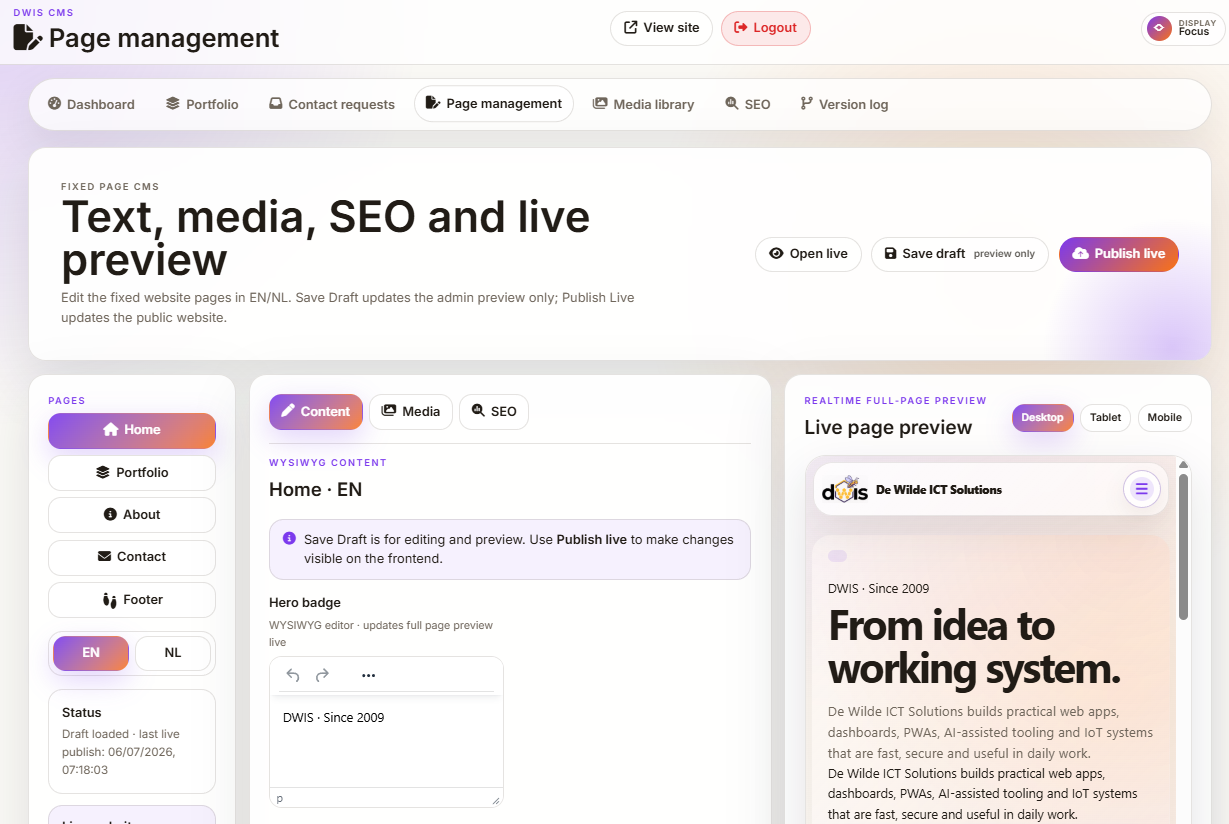Click the undo arrow in Hero badge editor

tap(293, 675)
